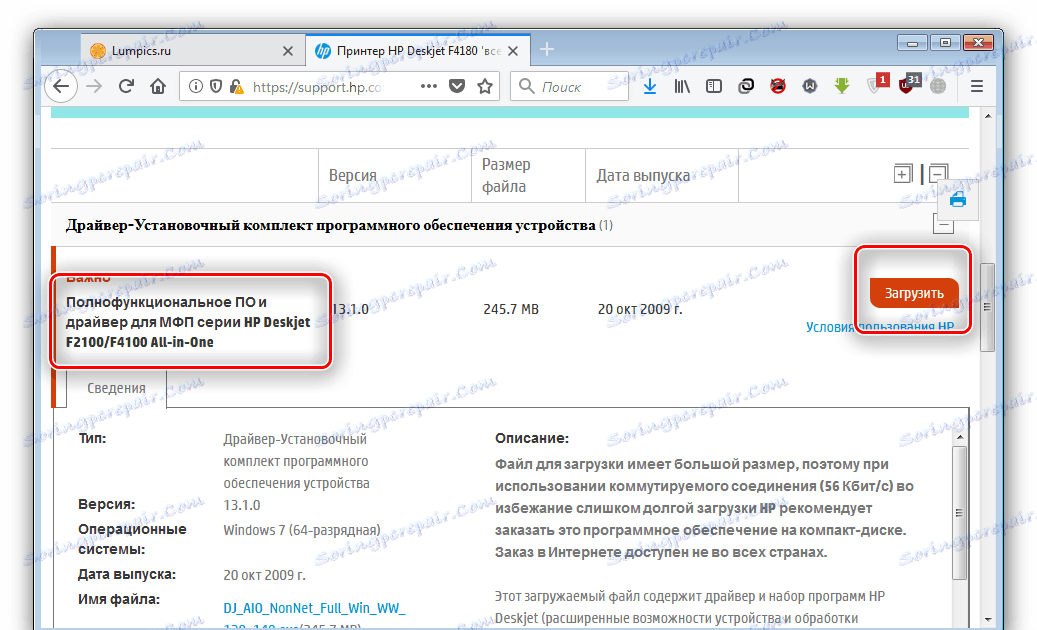Click the gray globe extension icon
This screenshot has height=630, width=1037.
pos(938,87)
